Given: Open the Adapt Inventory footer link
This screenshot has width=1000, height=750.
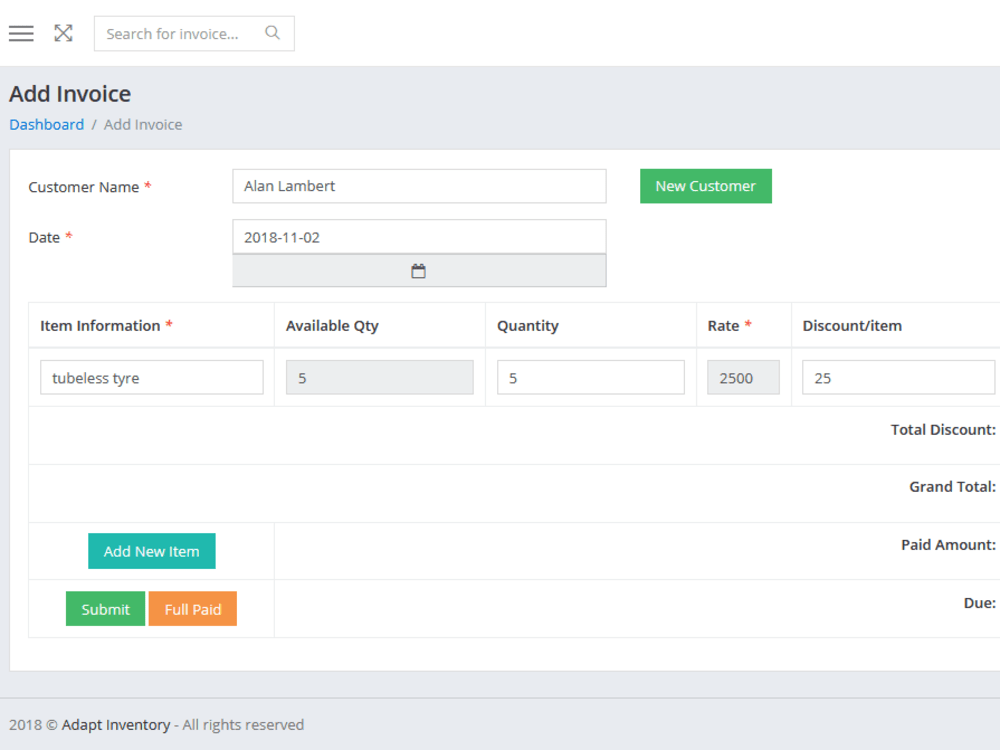Looking at the screenshot, I should (x=115, y=724).
